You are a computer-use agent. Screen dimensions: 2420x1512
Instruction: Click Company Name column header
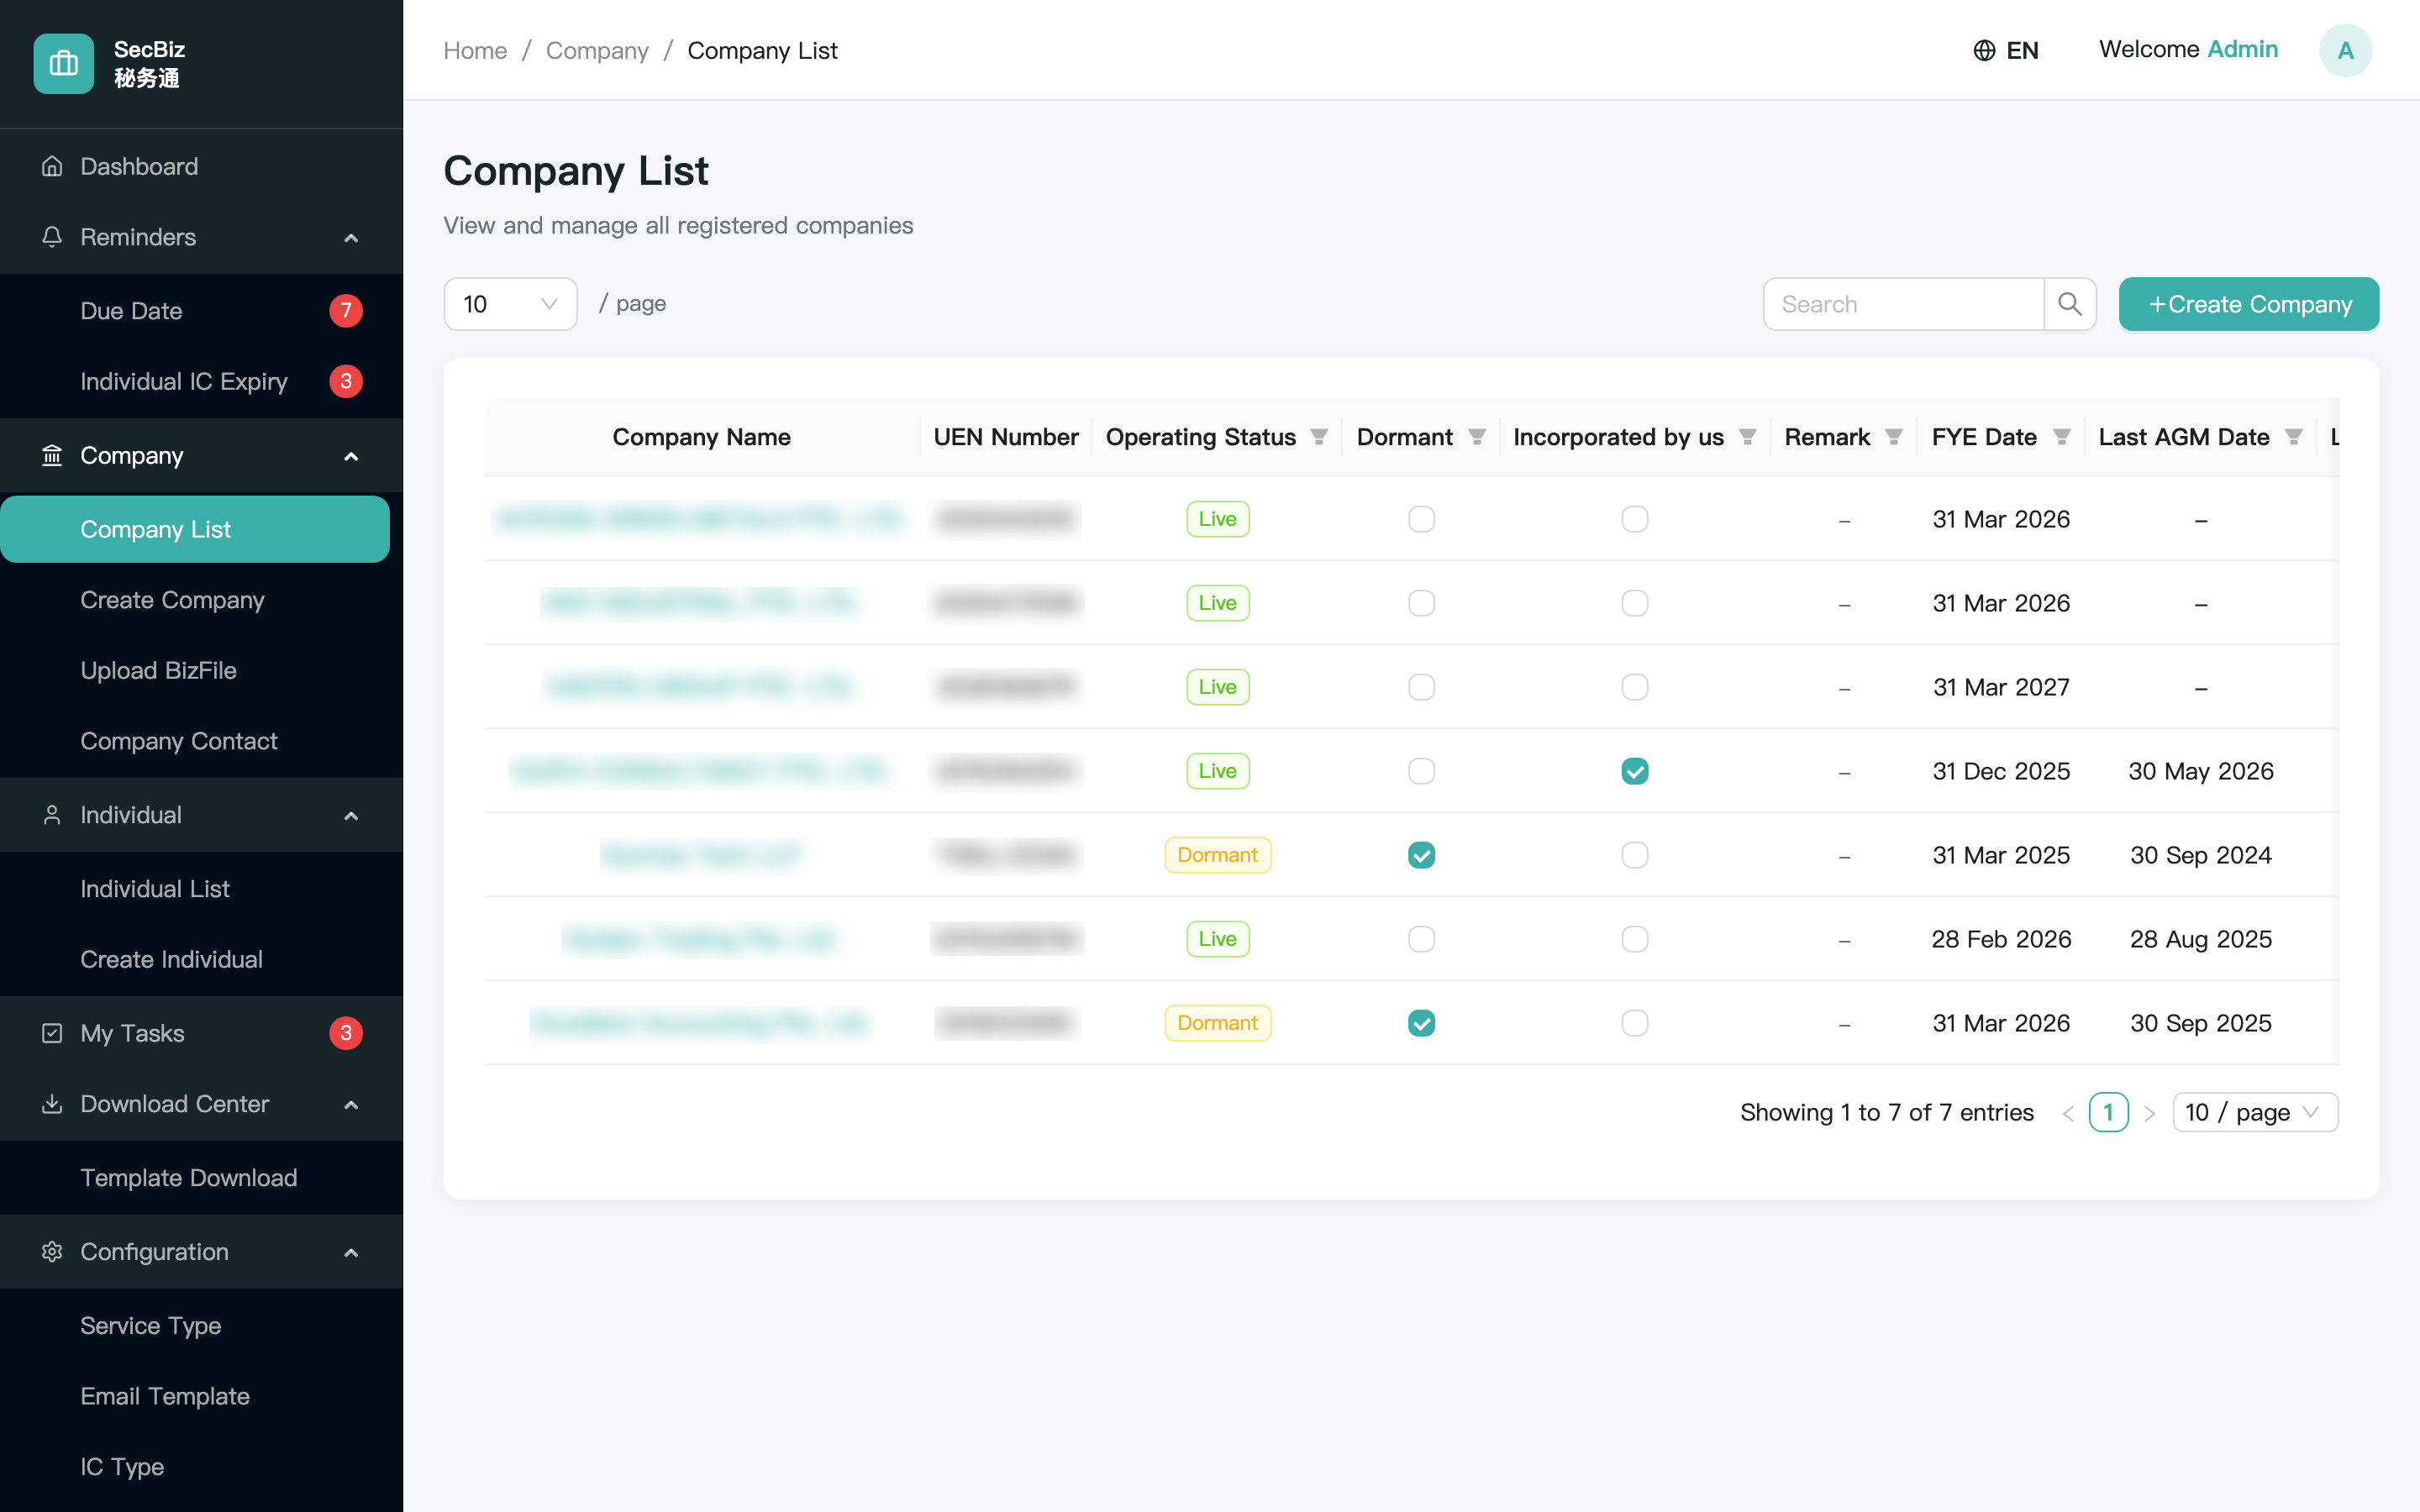pyautogui.click(x=701, y=437)
